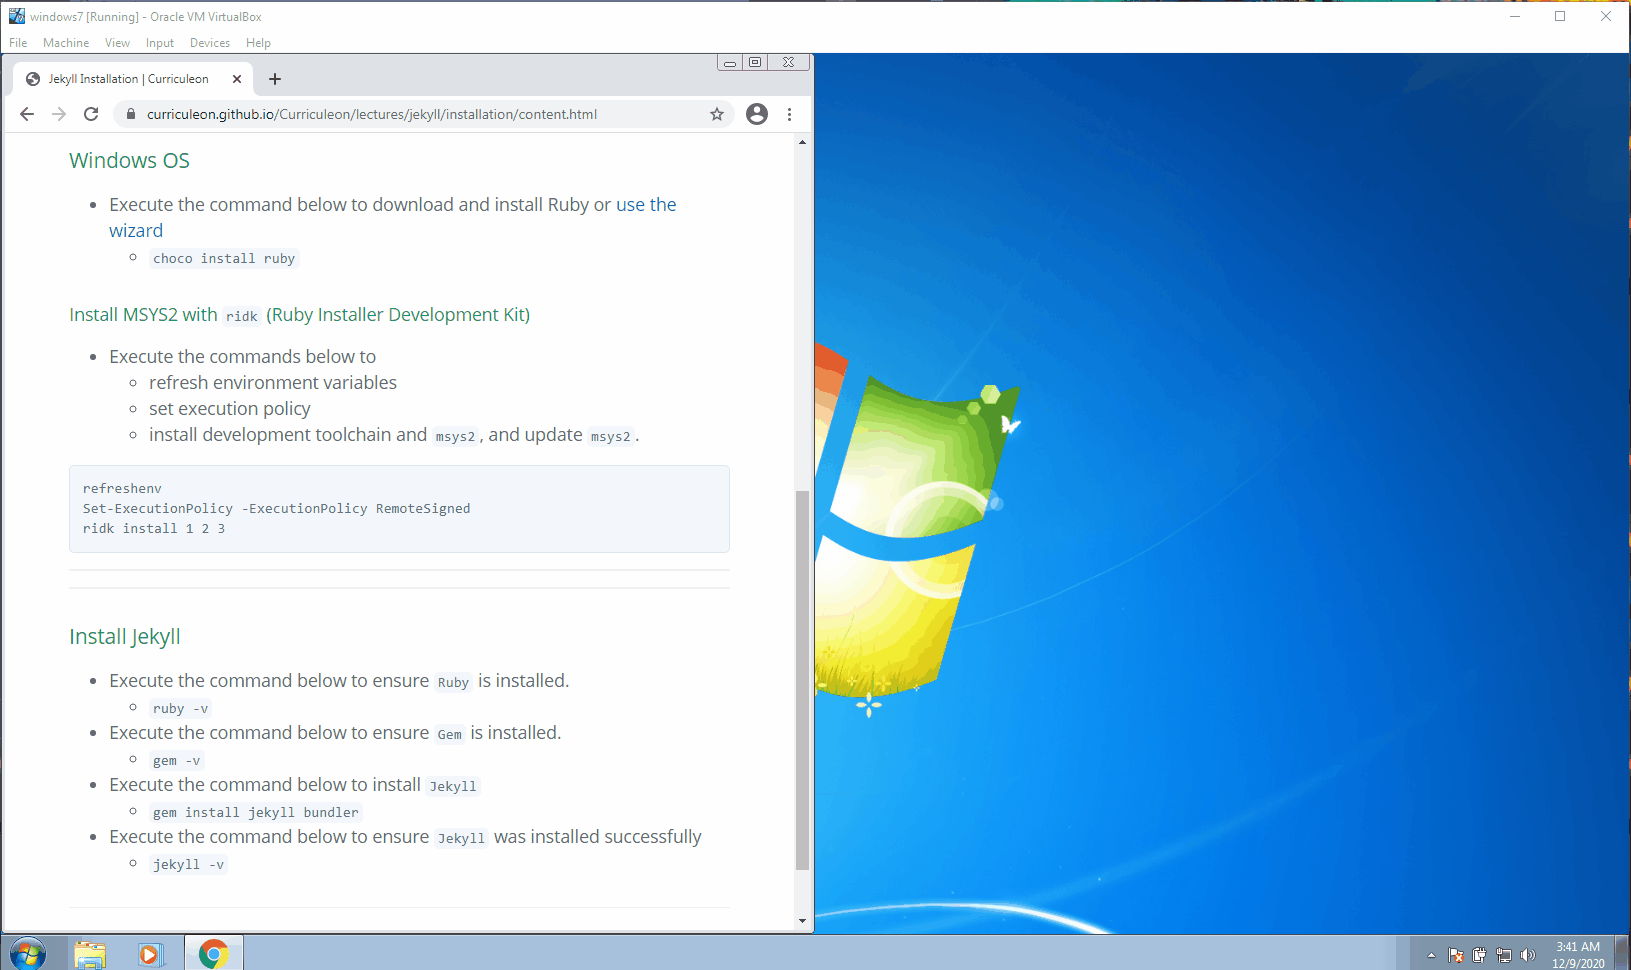The width and height of the screenshot is (1631, 970).
Task: Launch Chrome from the taskbar
Action: (213, 952)
